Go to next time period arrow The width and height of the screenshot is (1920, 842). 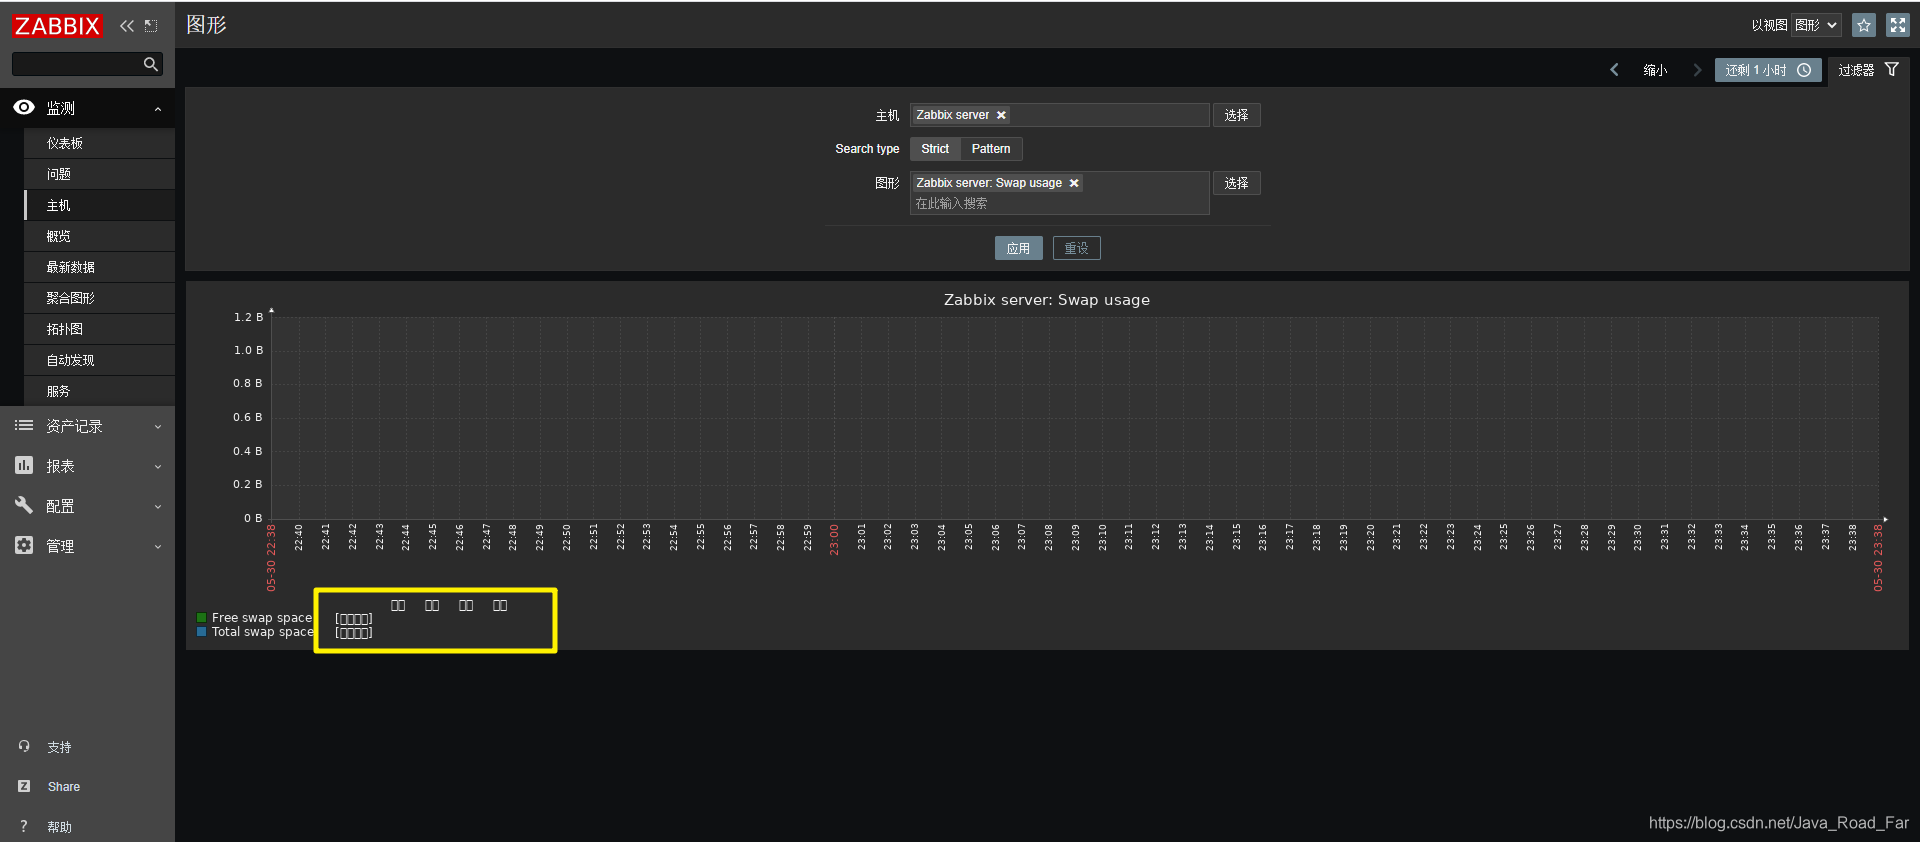point(1697,70)
